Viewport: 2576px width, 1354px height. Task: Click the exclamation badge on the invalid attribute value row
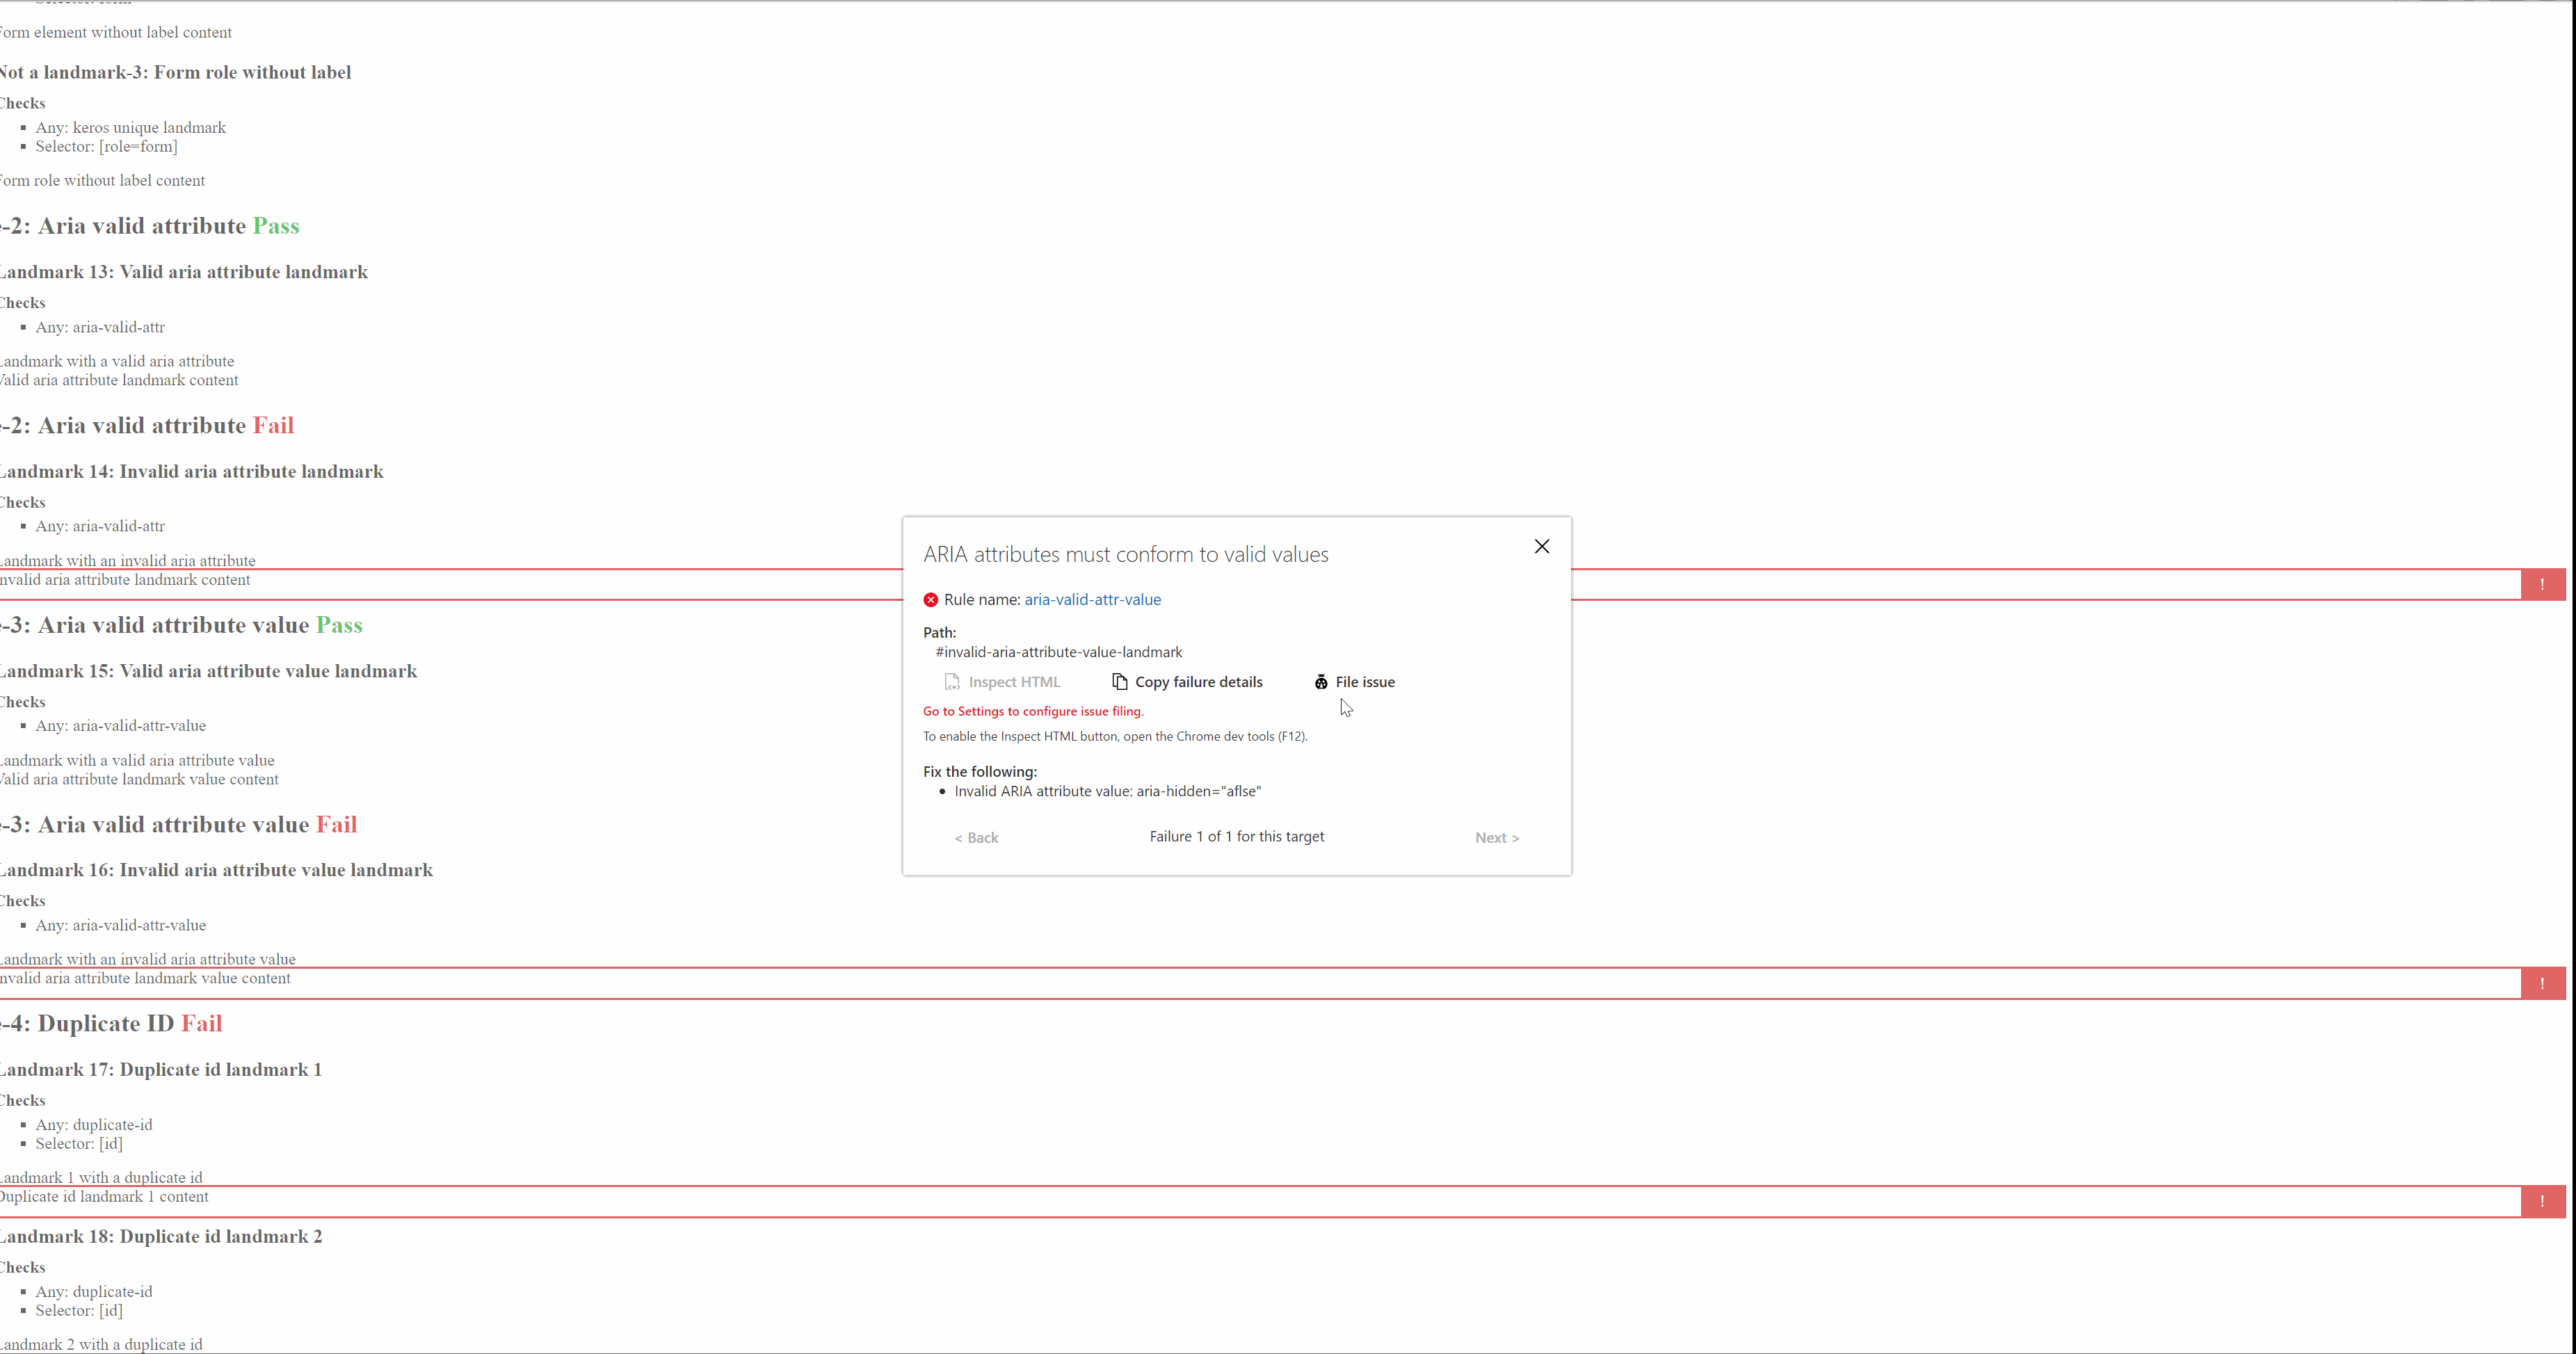click(2543, 983)
